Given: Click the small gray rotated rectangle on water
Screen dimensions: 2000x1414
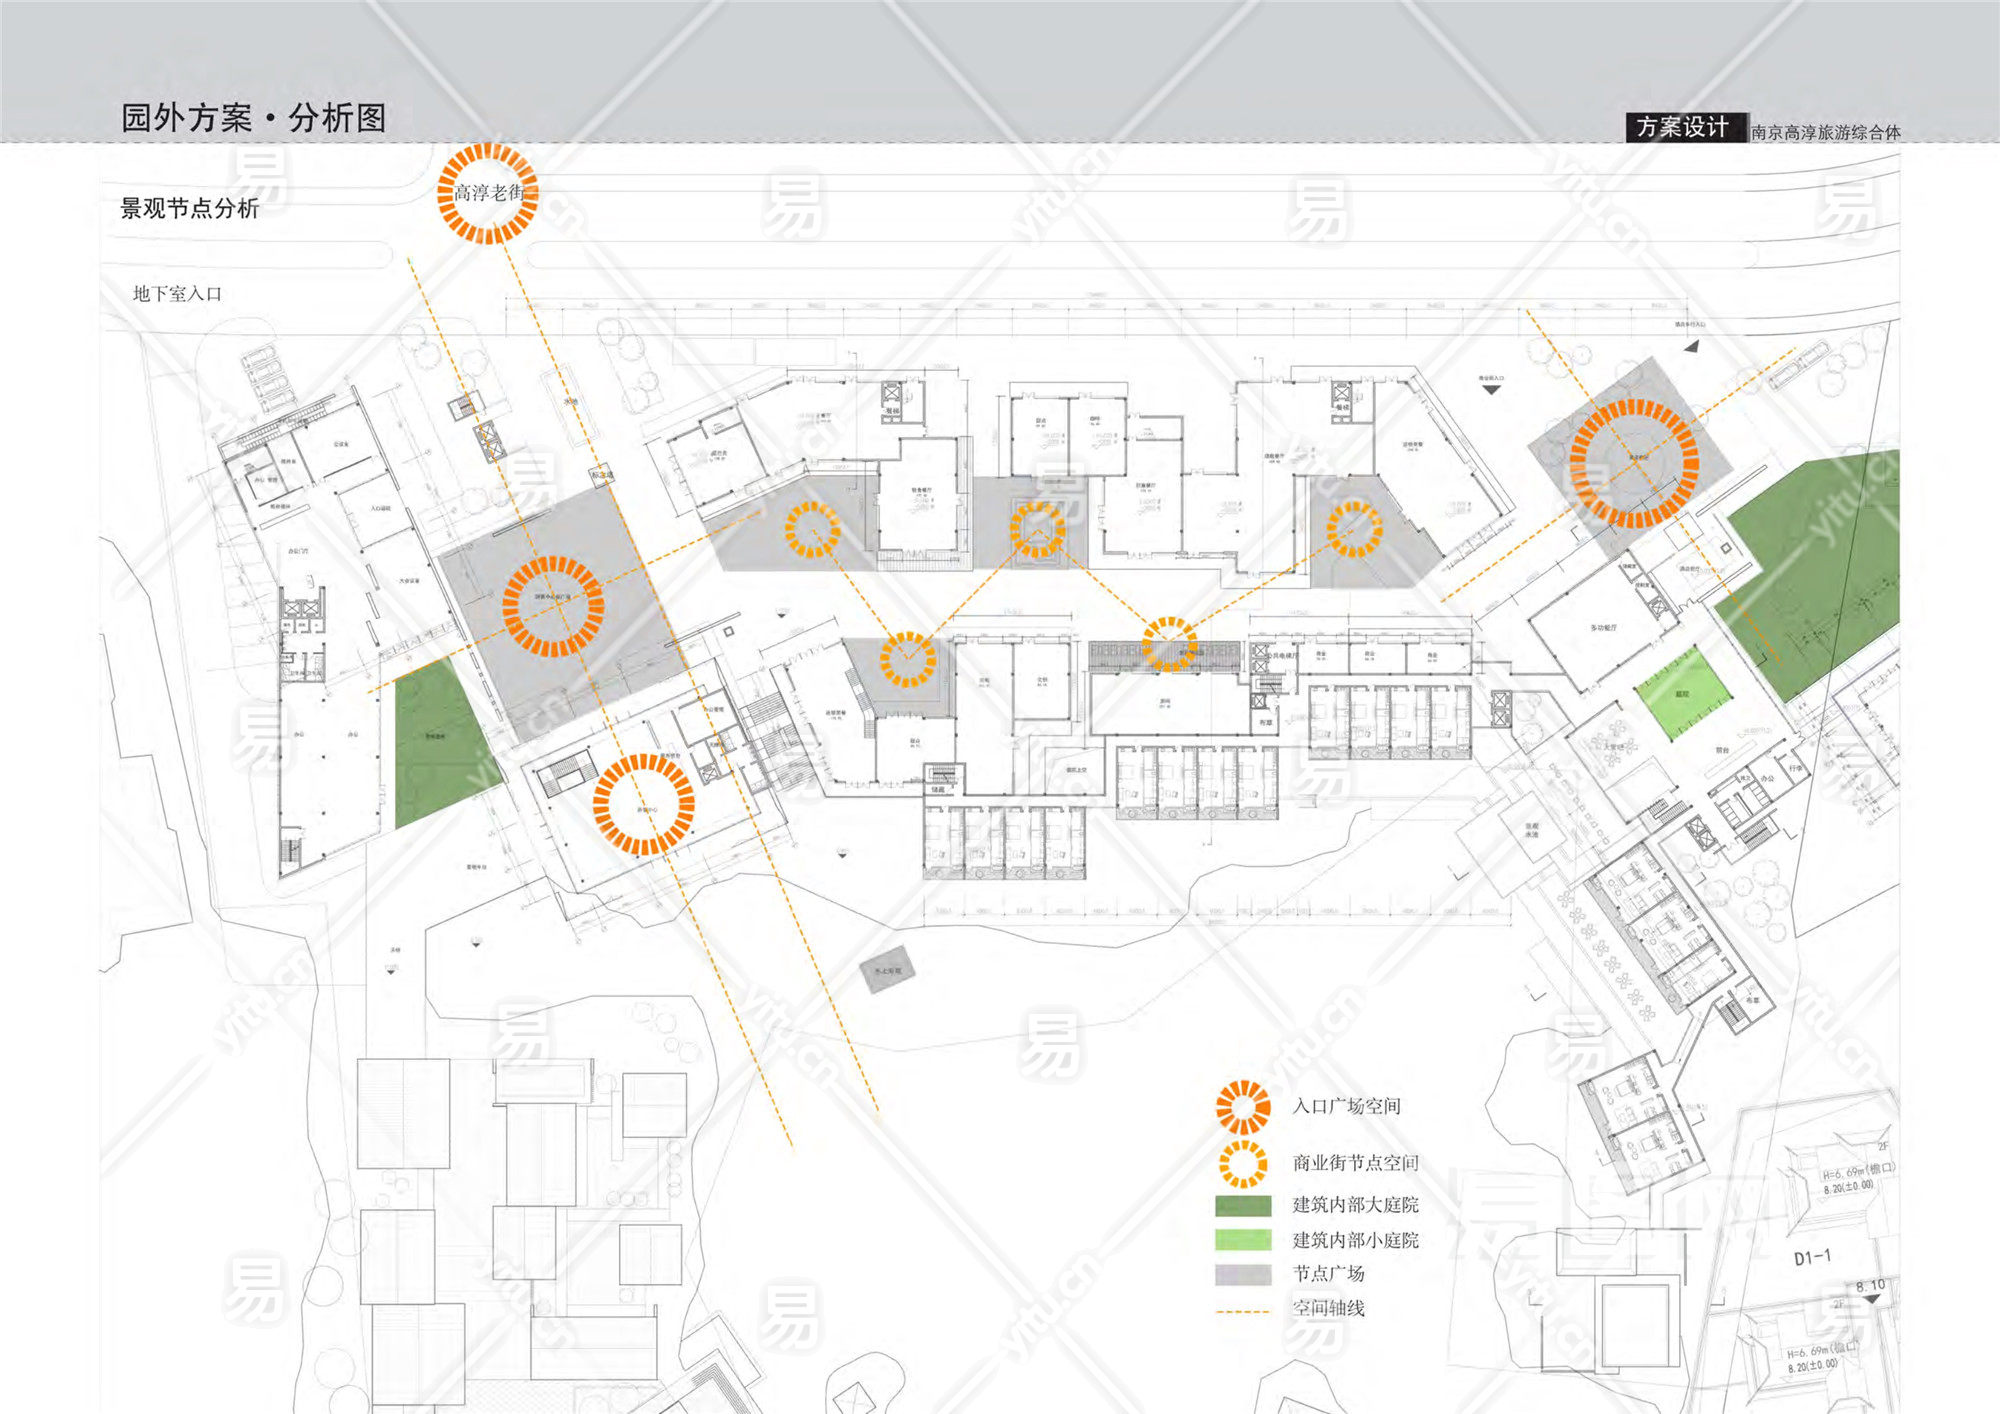Looking at the screenshot, I should (888, 969).
